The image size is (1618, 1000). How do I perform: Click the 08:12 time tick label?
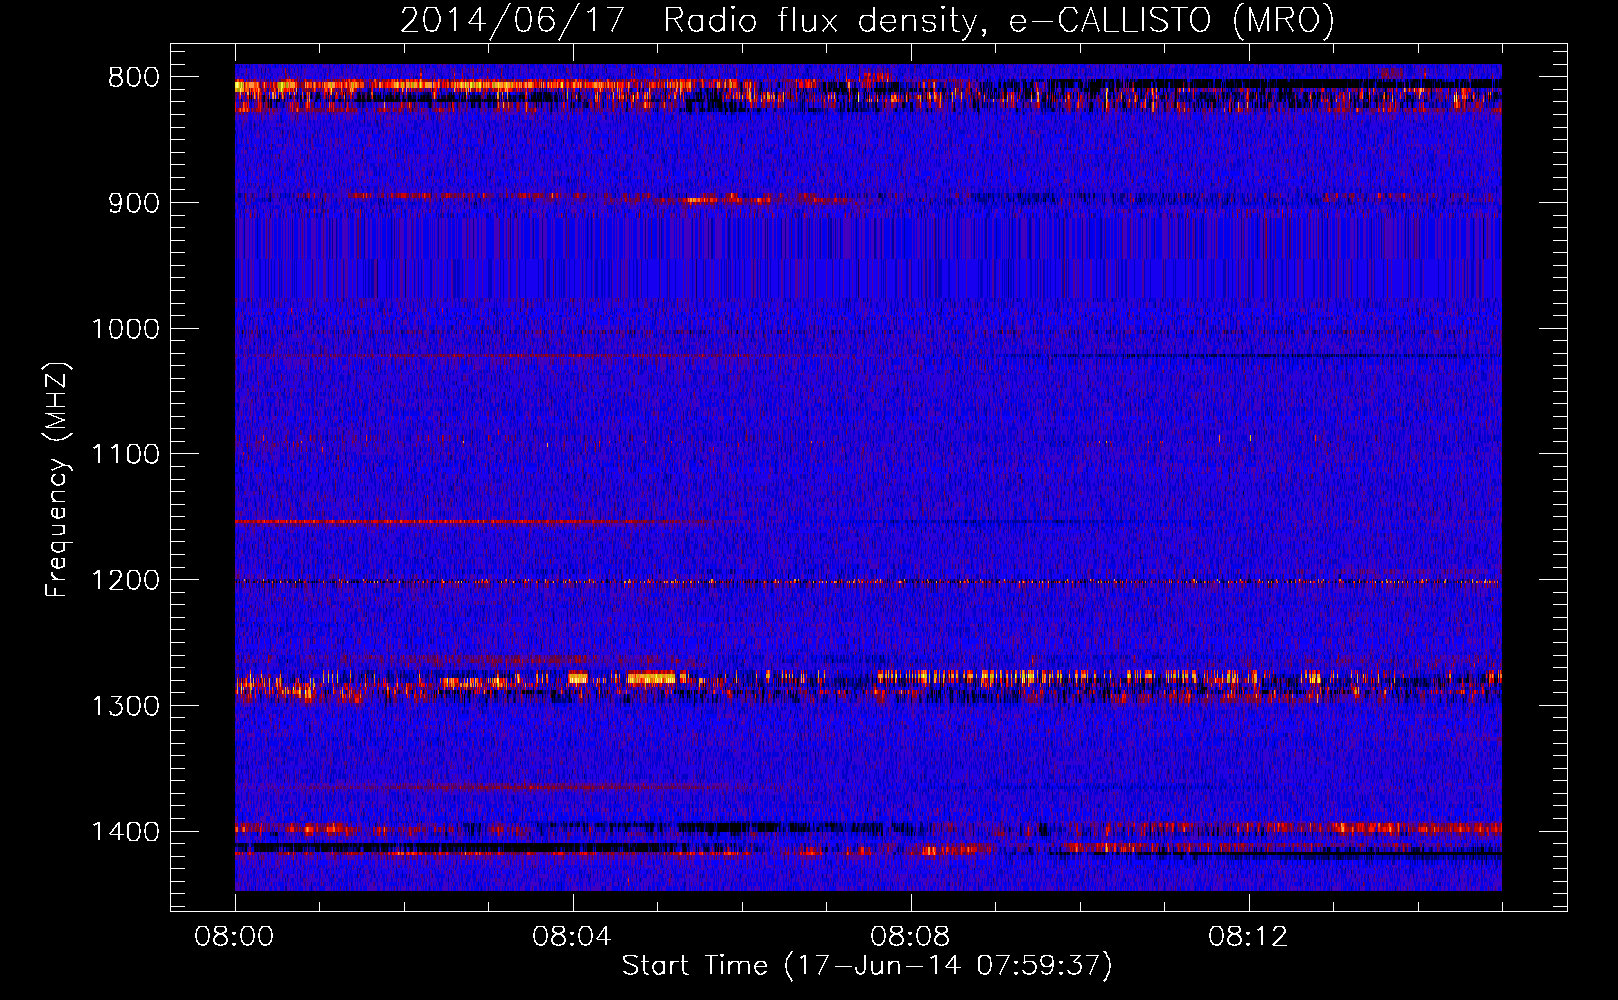click(x=1248, y=937)
